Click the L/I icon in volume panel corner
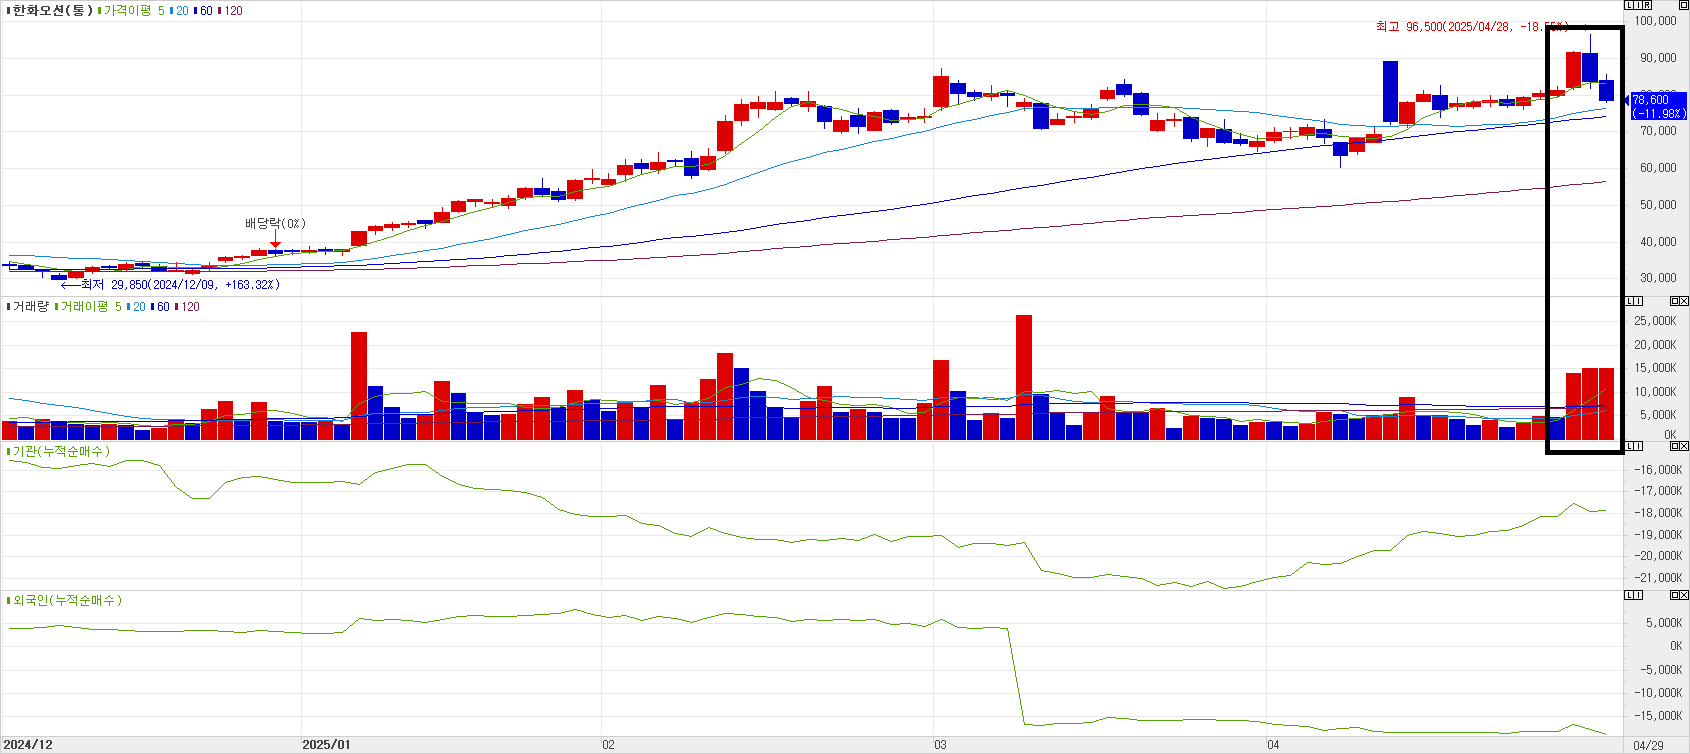This screenshot has height=754, width=1690. coord(1634,300)
